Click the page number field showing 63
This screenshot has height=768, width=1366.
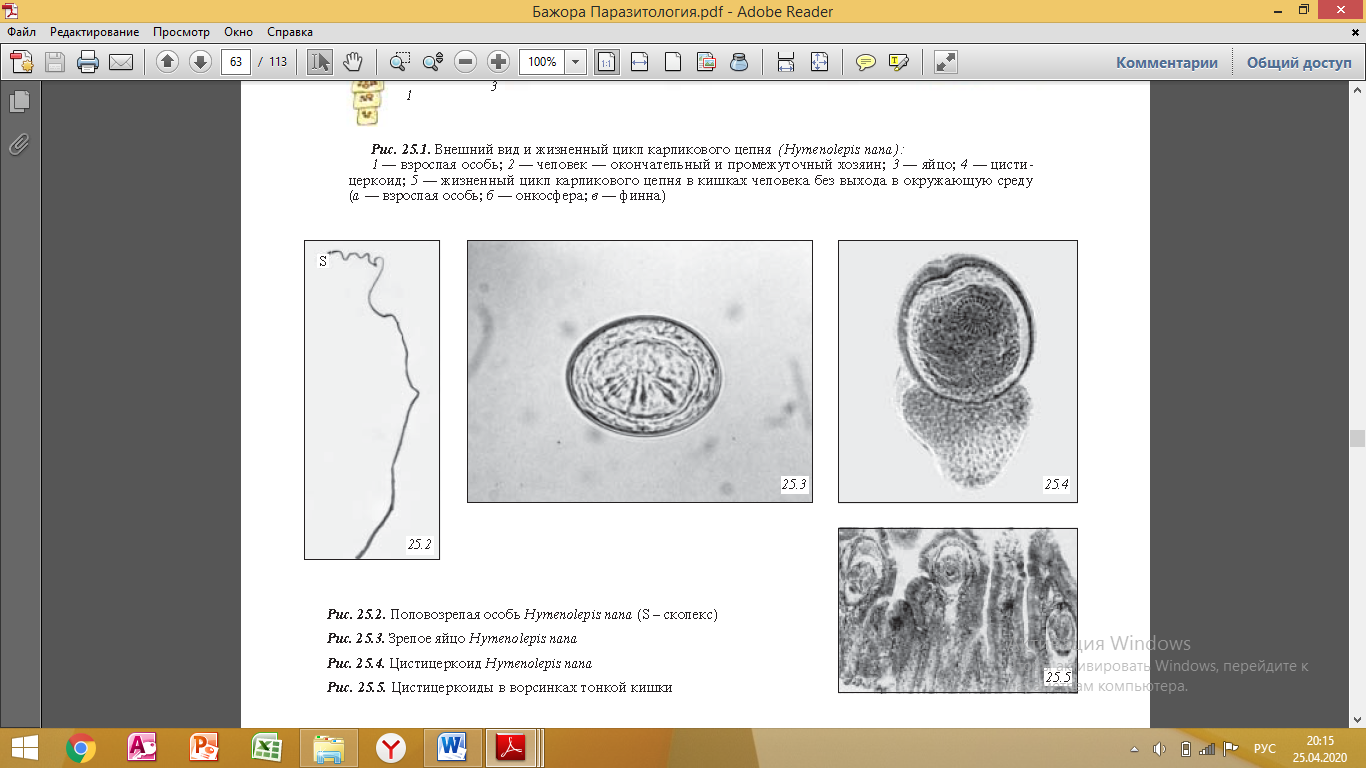pyautogui.click(x=235, y=62)
